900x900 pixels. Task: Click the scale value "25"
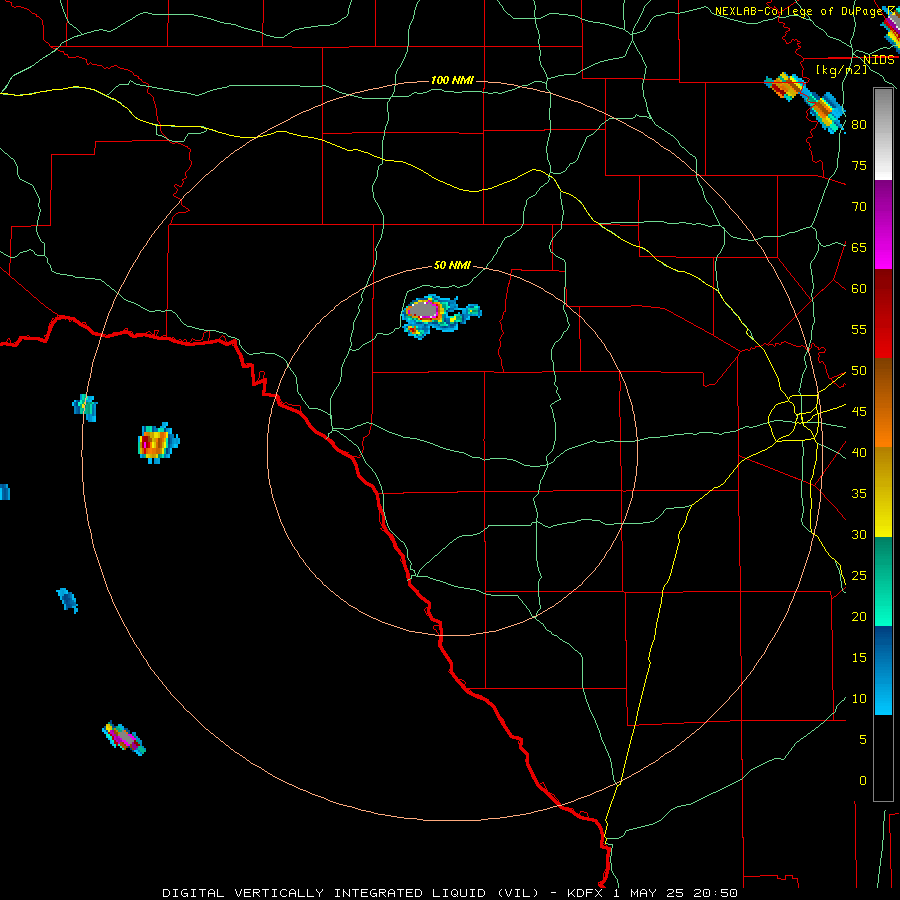[x=859, y=576]
